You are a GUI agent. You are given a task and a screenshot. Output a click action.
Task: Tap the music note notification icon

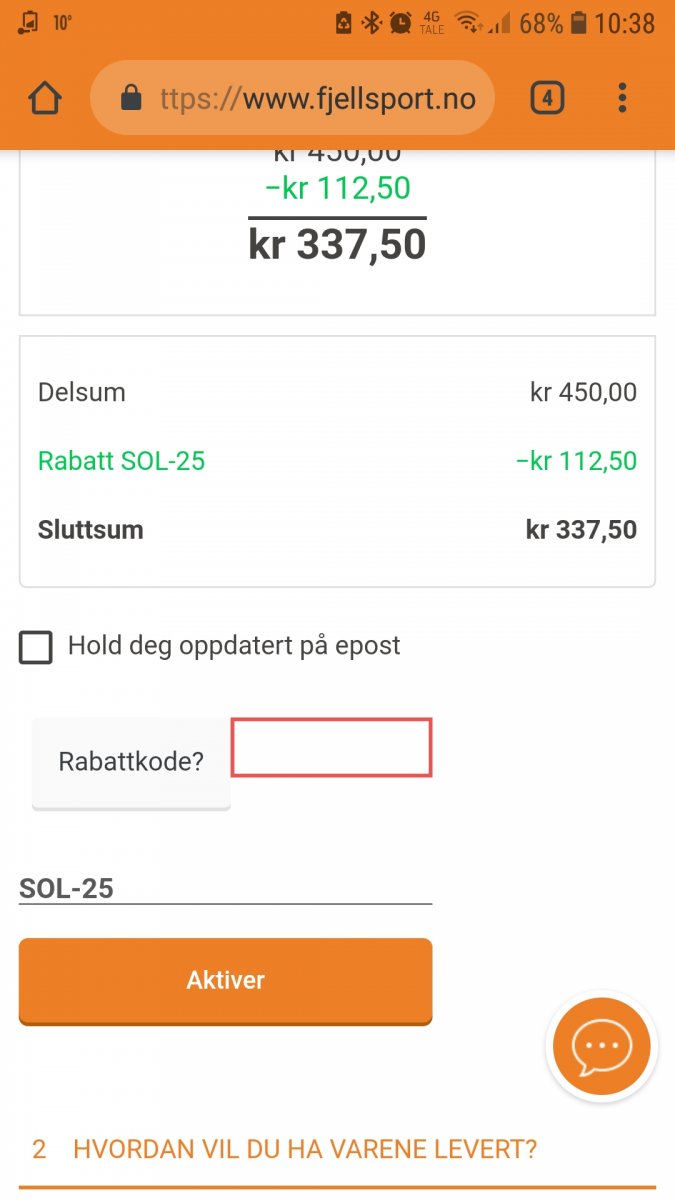(x=30, y=22)
